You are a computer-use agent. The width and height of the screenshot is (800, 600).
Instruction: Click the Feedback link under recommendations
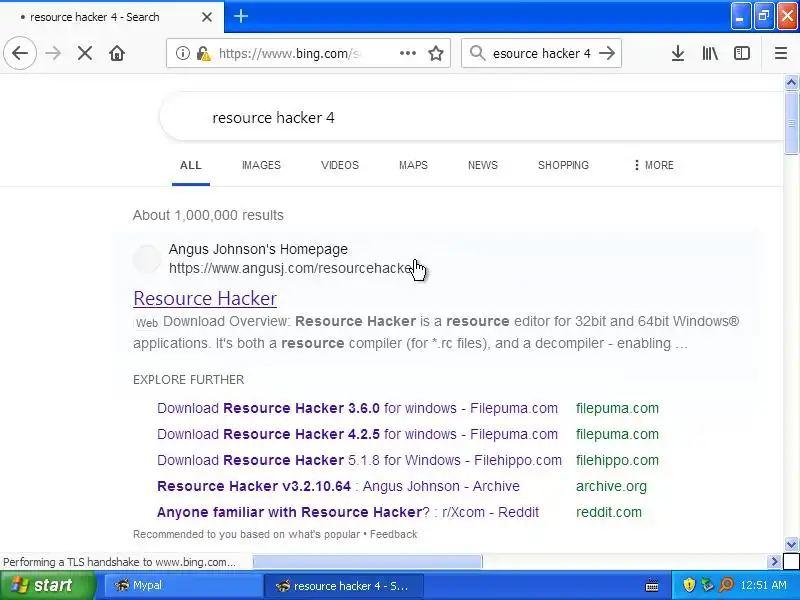coord(393,534)
